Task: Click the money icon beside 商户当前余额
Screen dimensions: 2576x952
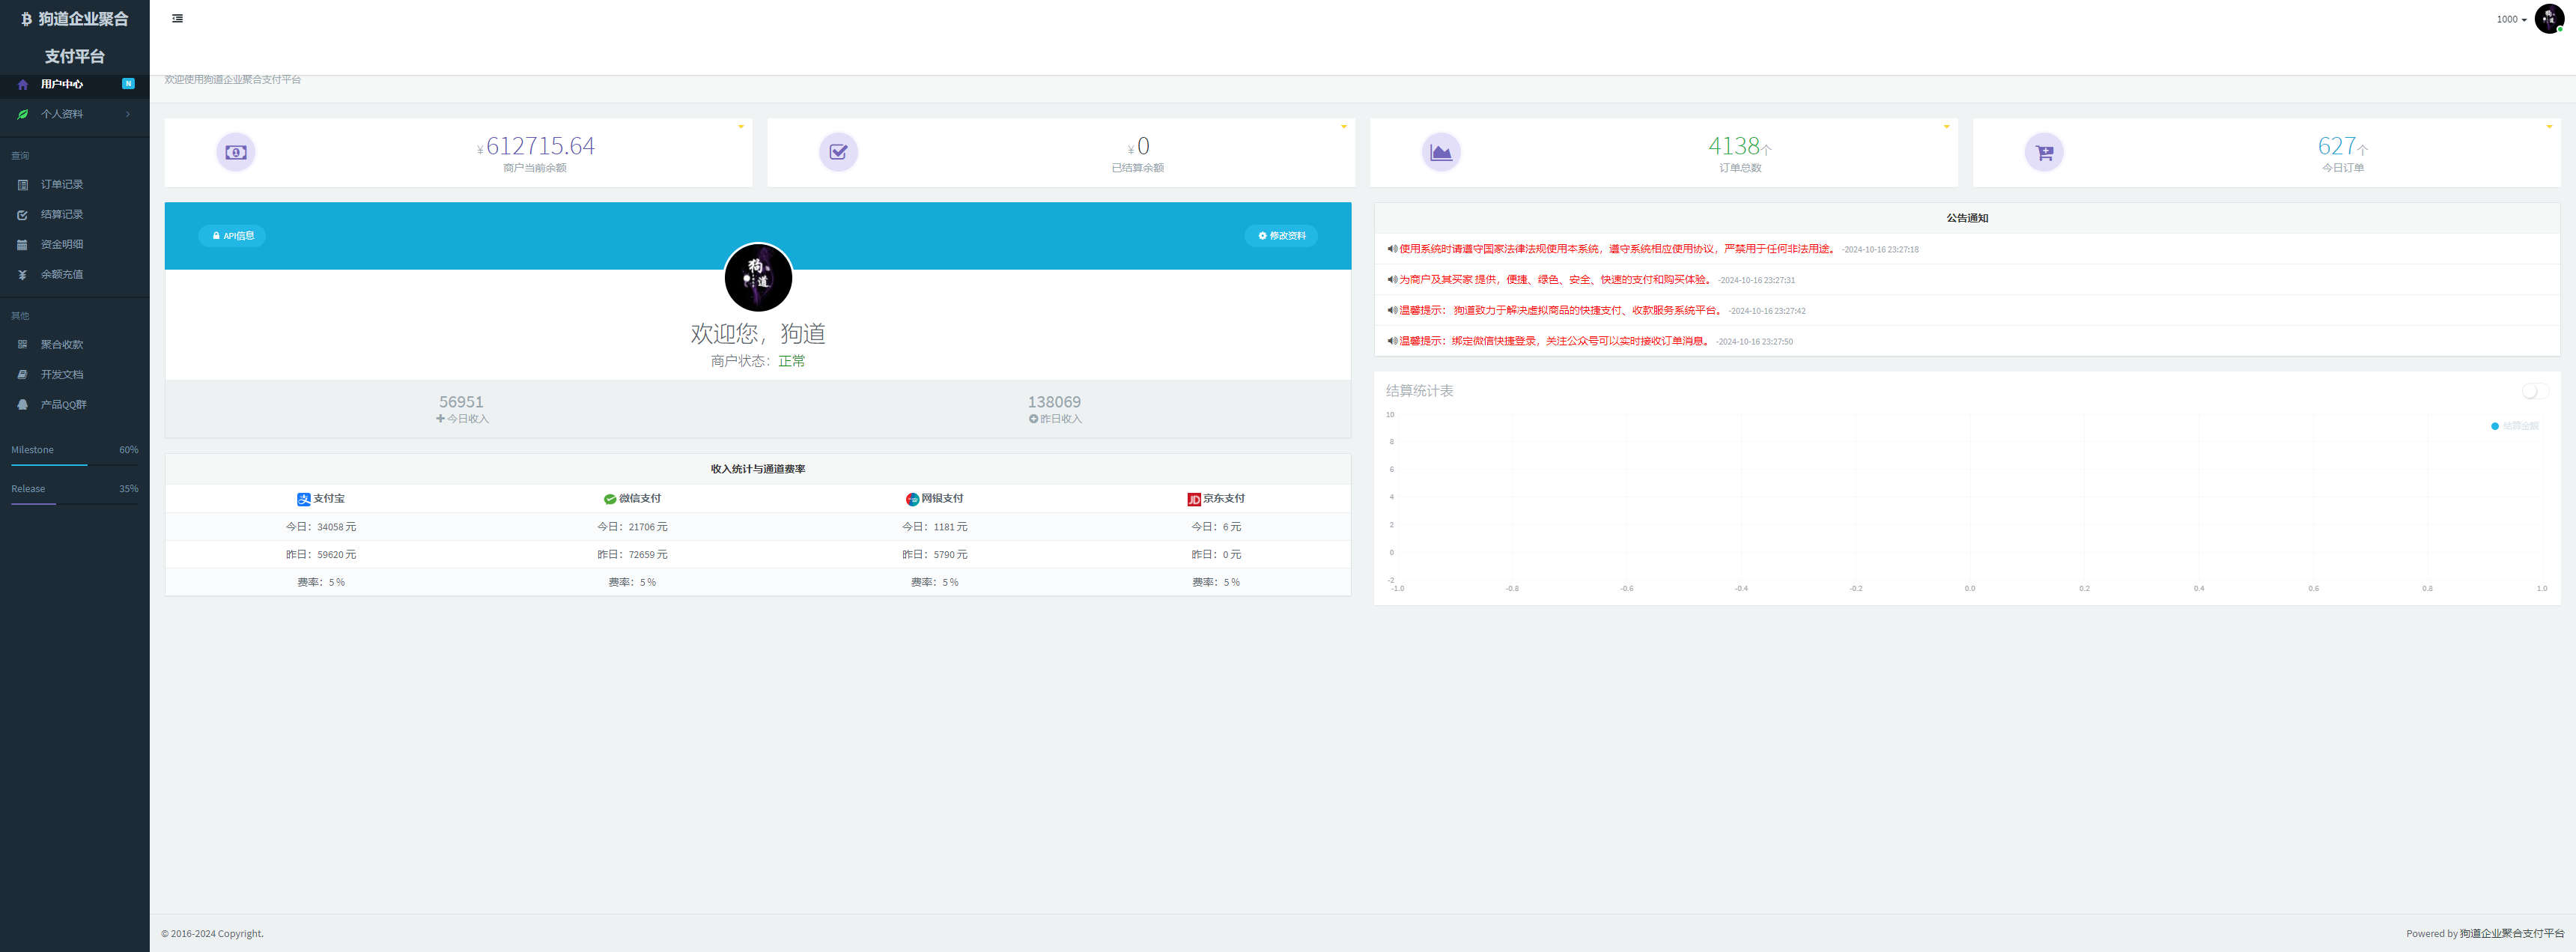Action: [236, 152]
